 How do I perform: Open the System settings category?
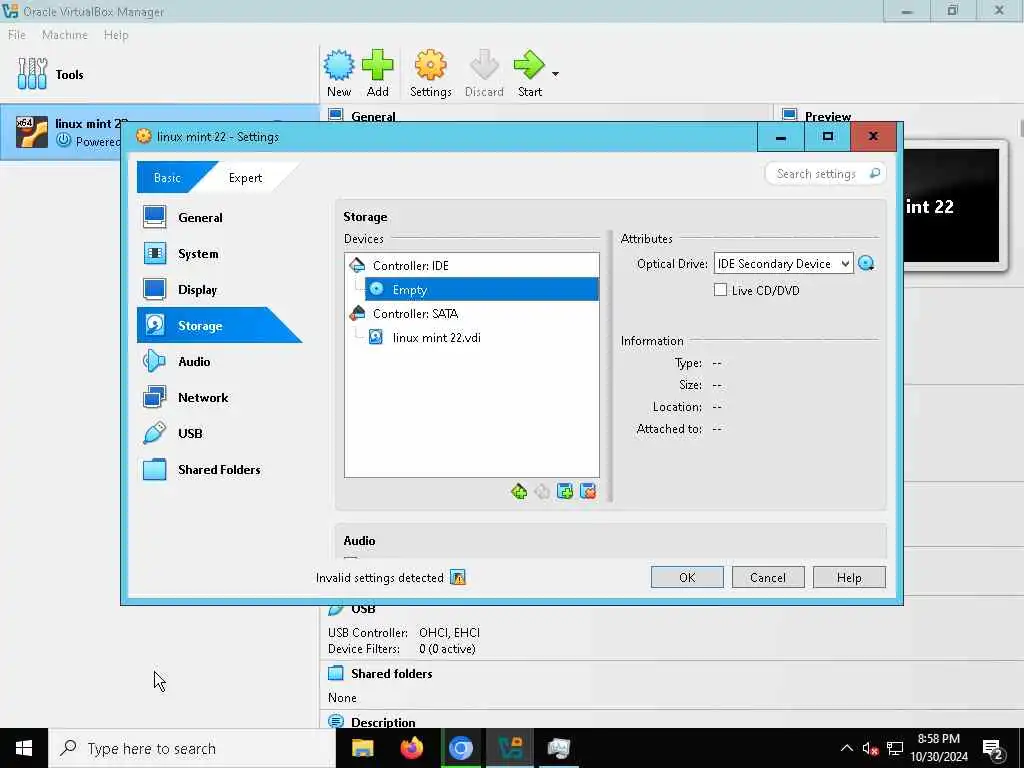coord(219,253)
